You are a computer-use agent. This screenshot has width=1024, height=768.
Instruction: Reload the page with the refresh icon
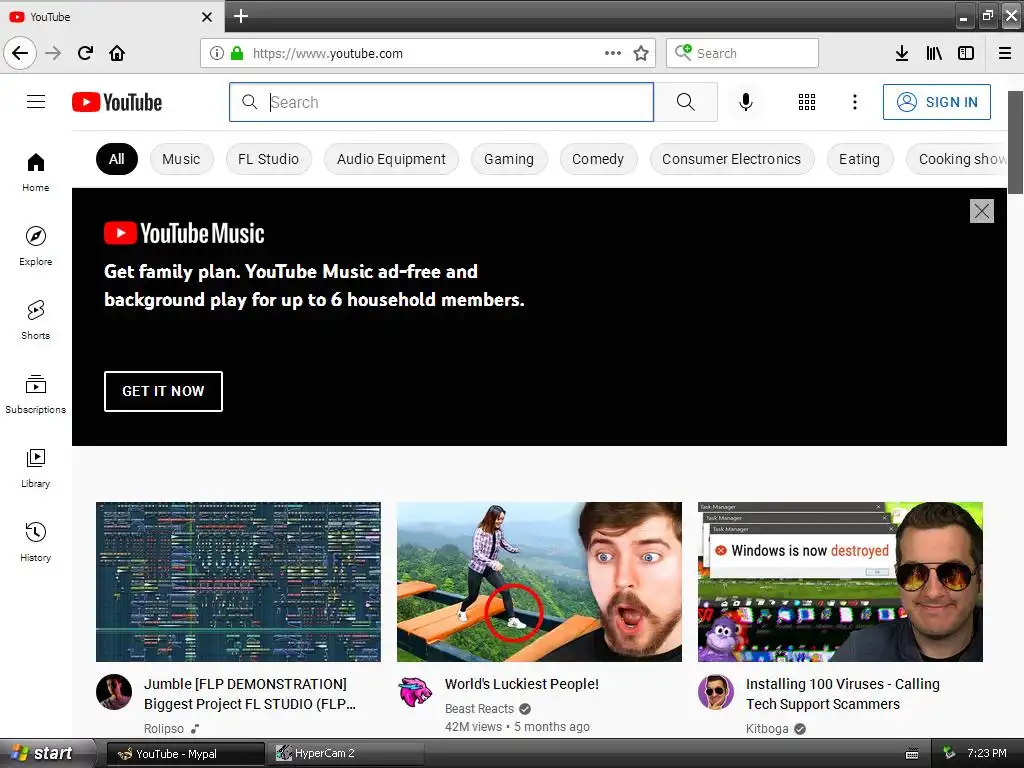pos(85,53)
